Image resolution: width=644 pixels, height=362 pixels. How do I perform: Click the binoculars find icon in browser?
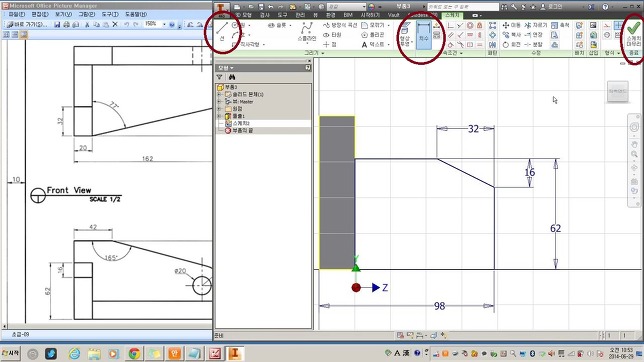coord(232,77)
